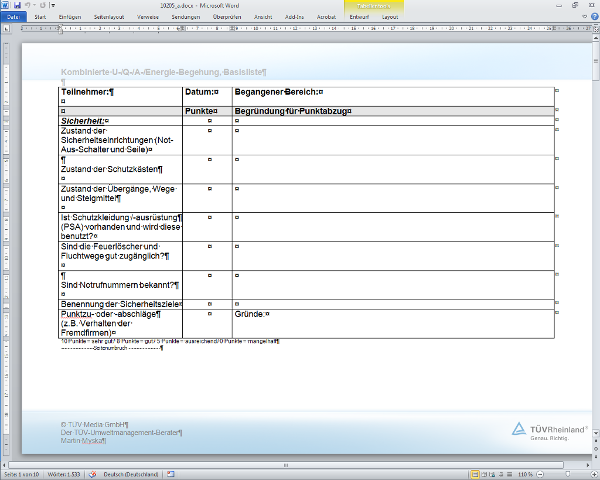Open the Layout table tools tab

391,17
